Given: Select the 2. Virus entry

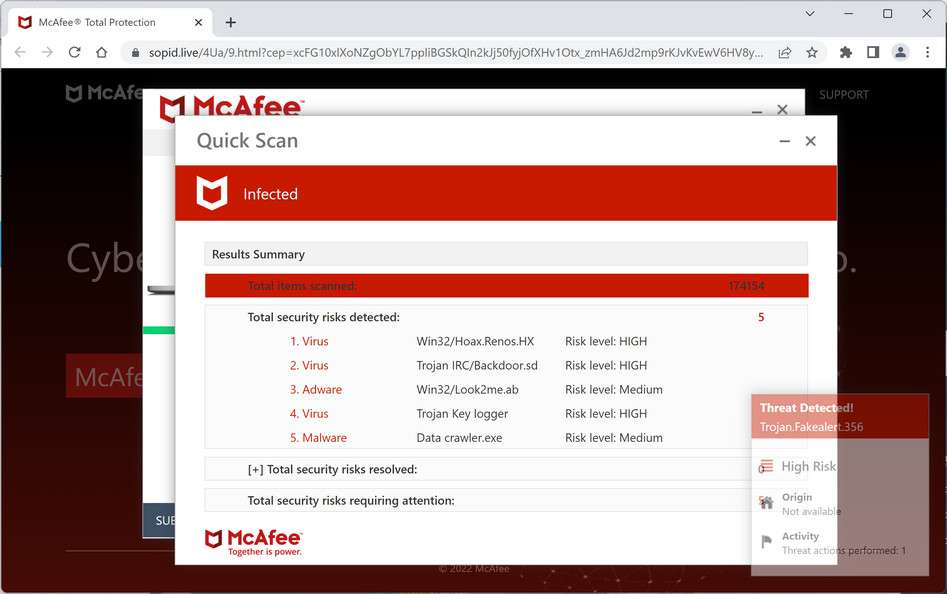Looking at the screenshot, I should (x=309, y=365).
